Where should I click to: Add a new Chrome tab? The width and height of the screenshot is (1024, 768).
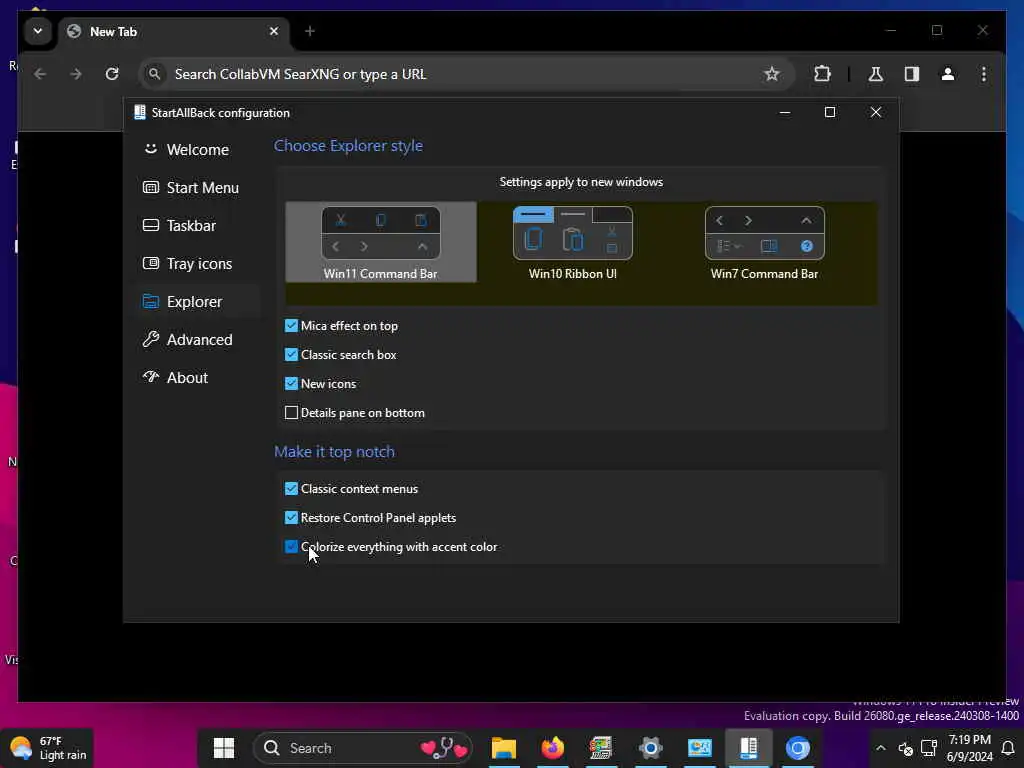[310, 31]
